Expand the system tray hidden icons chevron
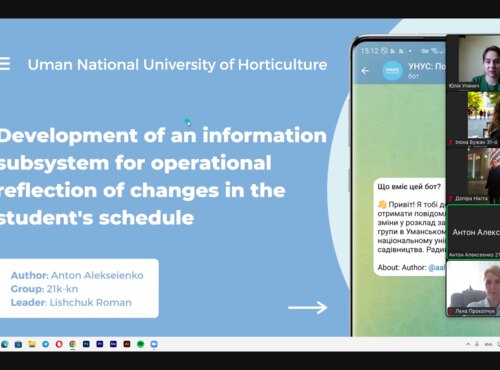 click(468, 344)
